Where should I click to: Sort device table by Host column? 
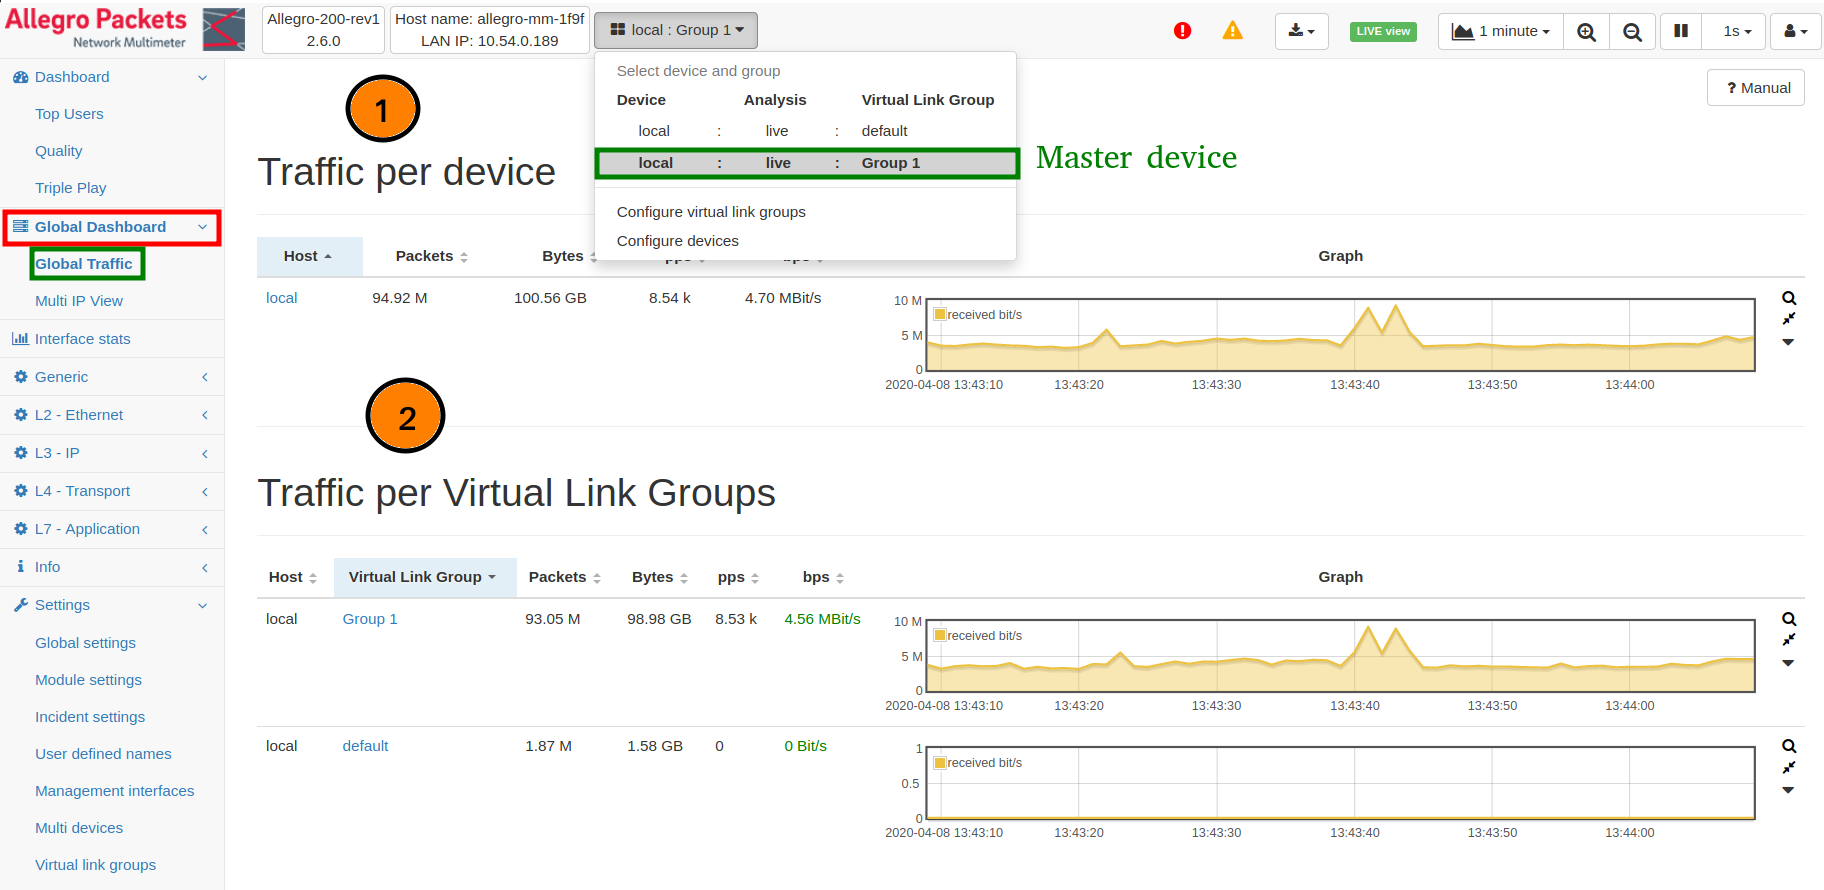(308, 256)
